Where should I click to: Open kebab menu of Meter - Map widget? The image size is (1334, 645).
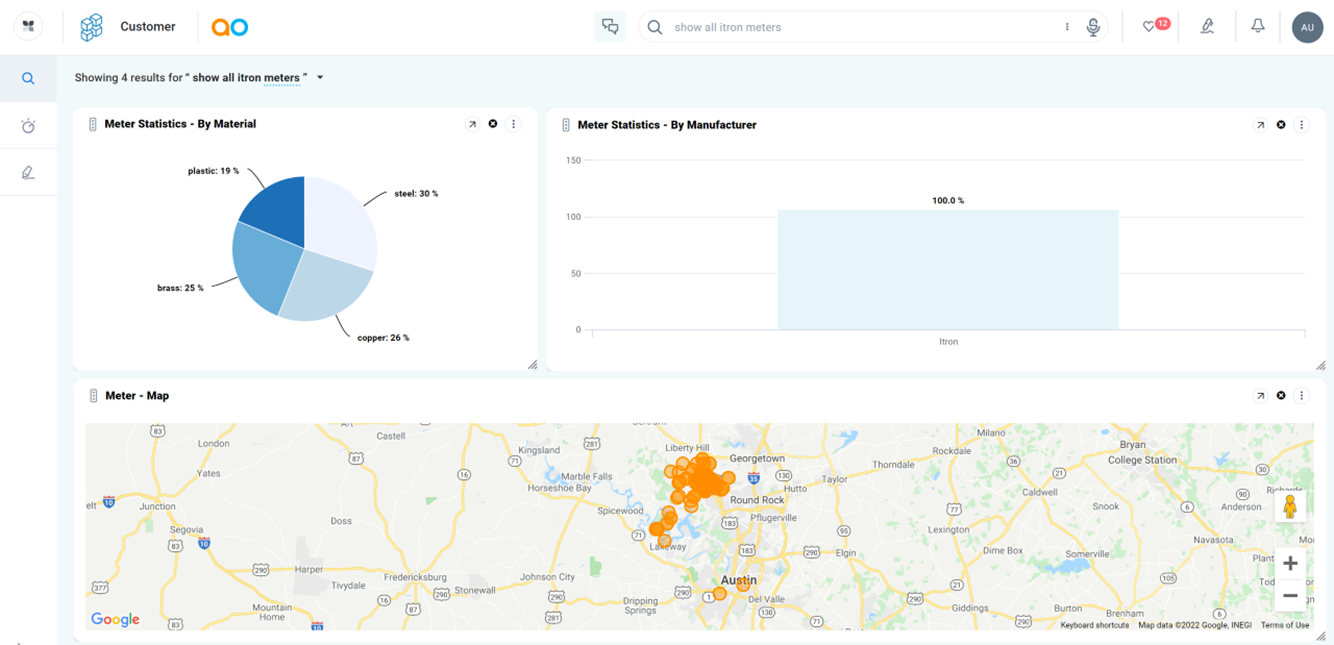pyautogui.click(x=1302, y=396)
